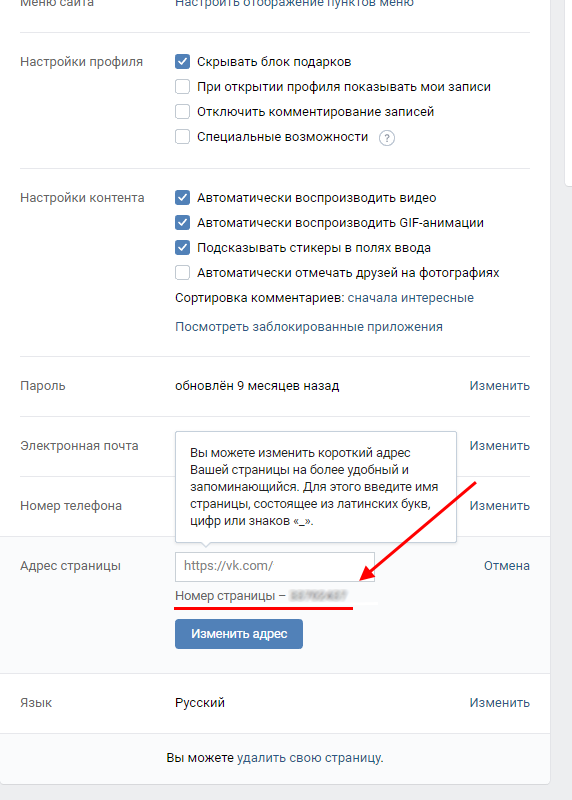Click the Изменить адрес button
572x800 pixels.
click(x=239, y=634)
